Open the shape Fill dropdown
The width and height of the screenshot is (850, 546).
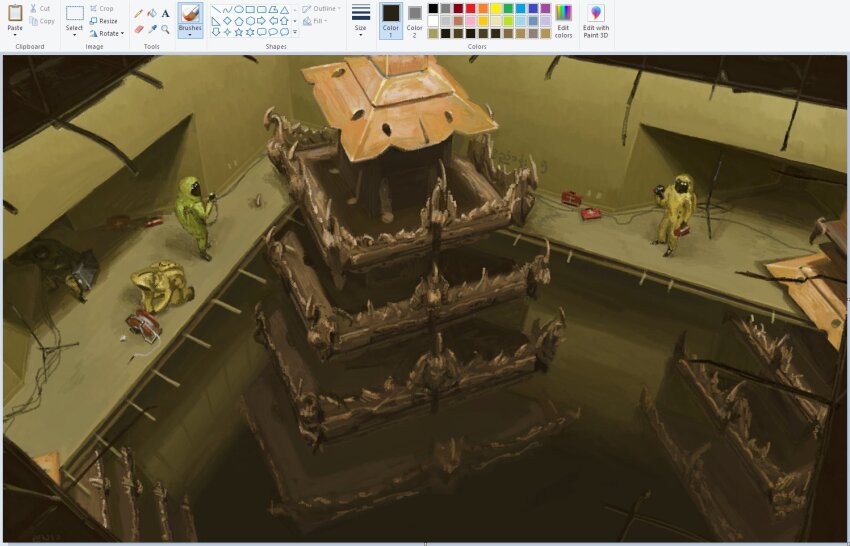(315, 21)
